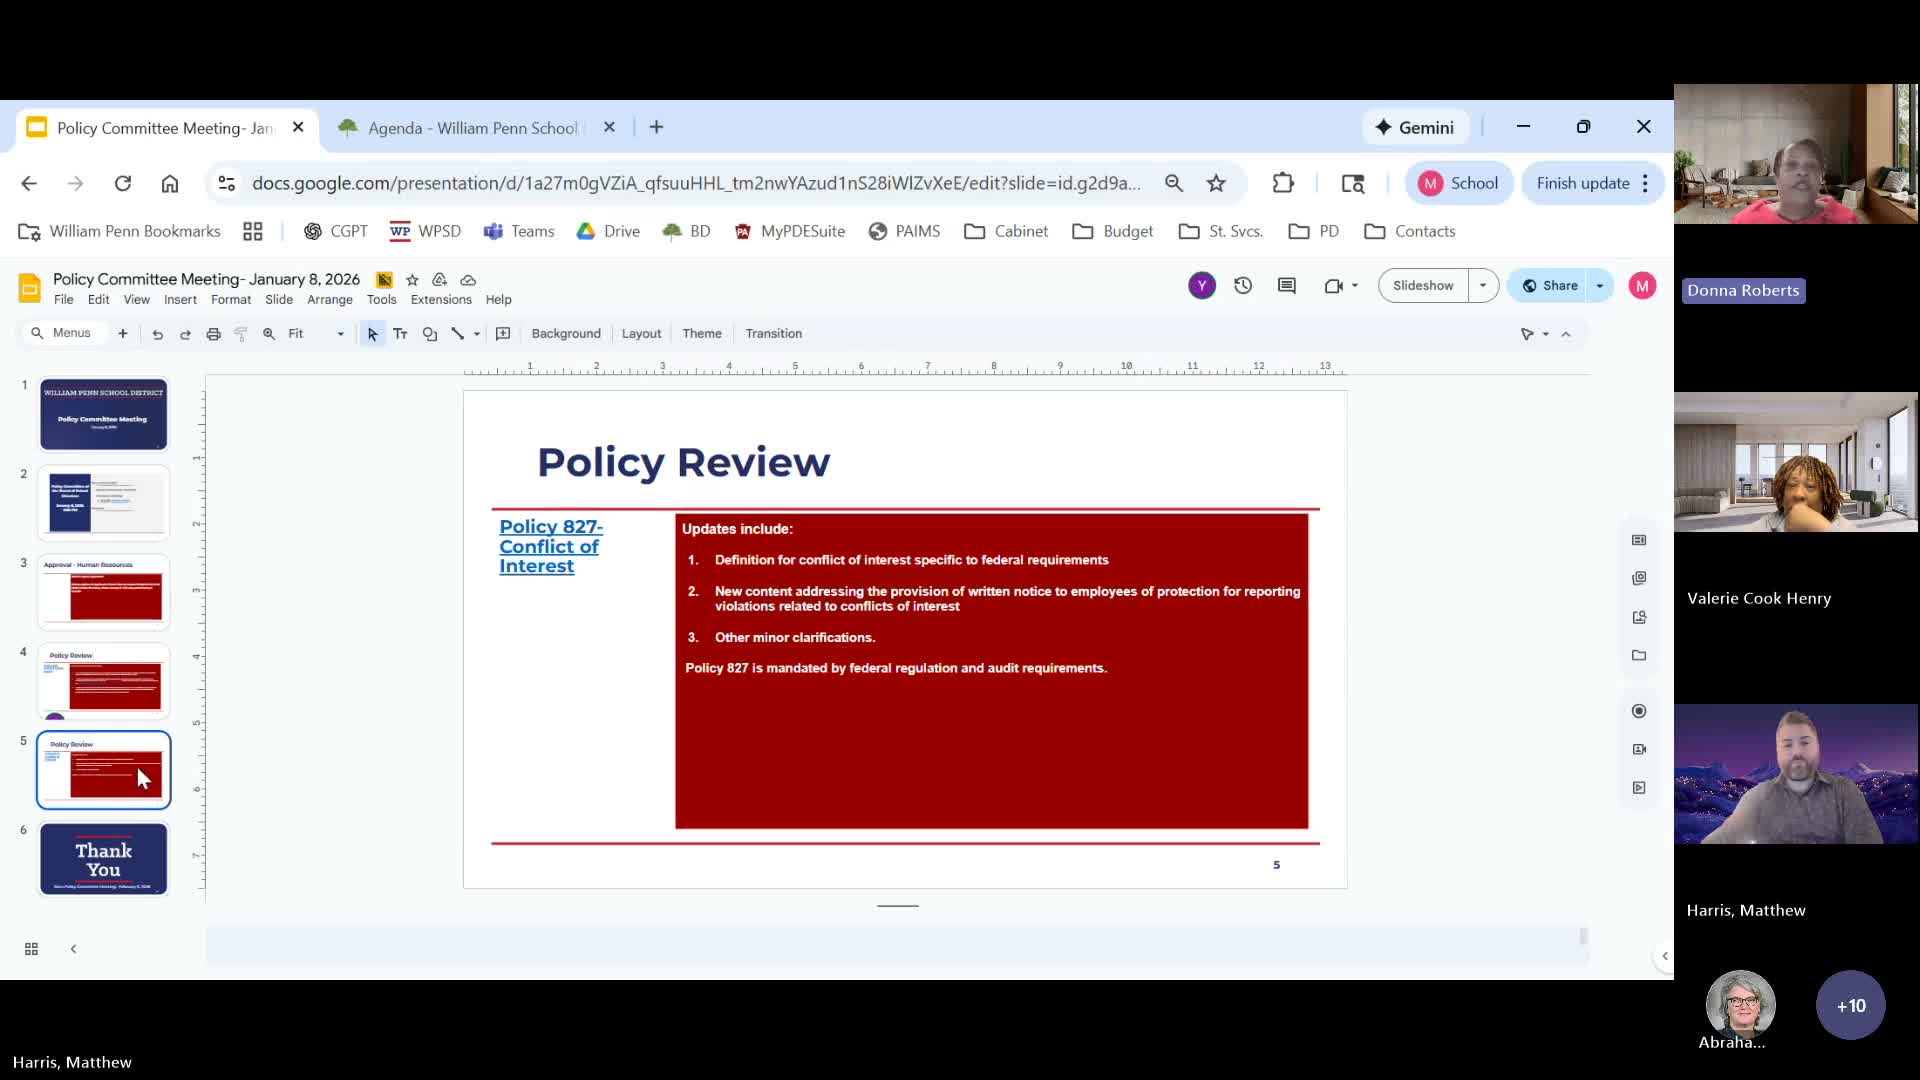Viewport: 1920px width, 1080px height.
Task: Open the Arrange menu
Action: 329,300
